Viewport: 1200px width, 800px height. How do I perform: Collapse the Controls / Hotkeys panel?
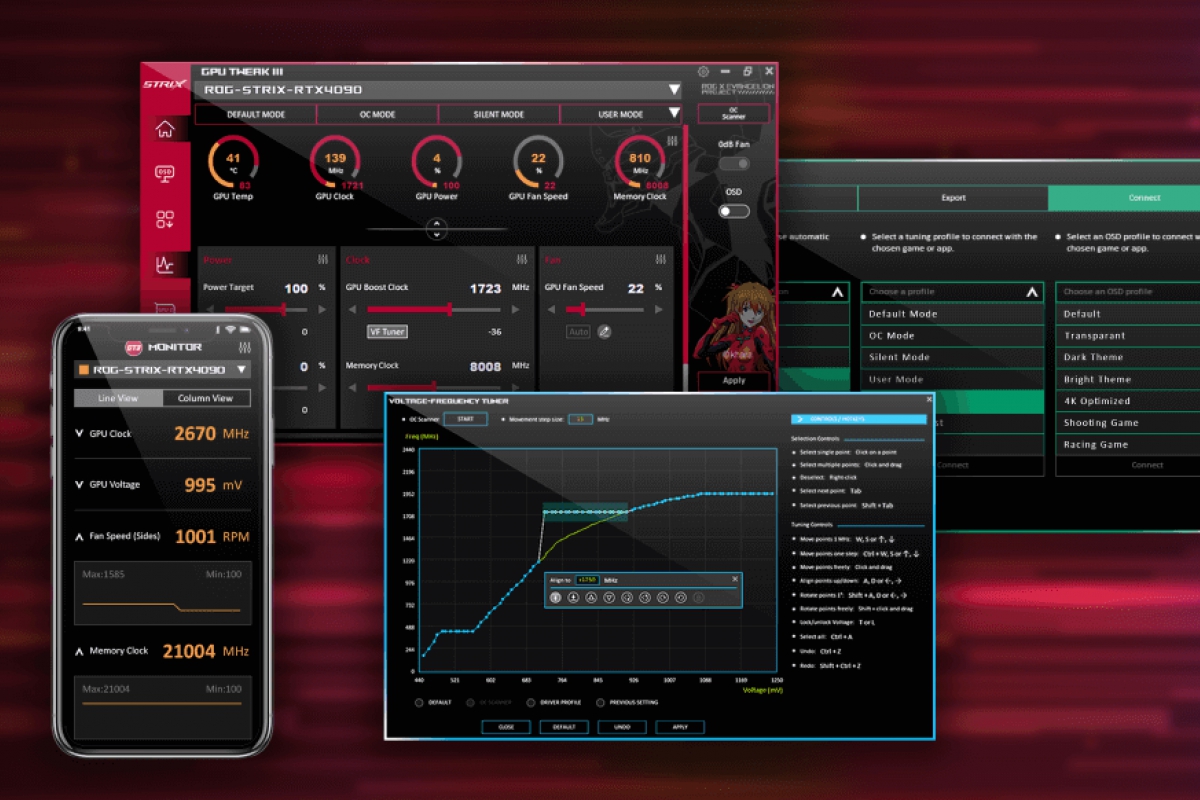click(x=858, y=419)
